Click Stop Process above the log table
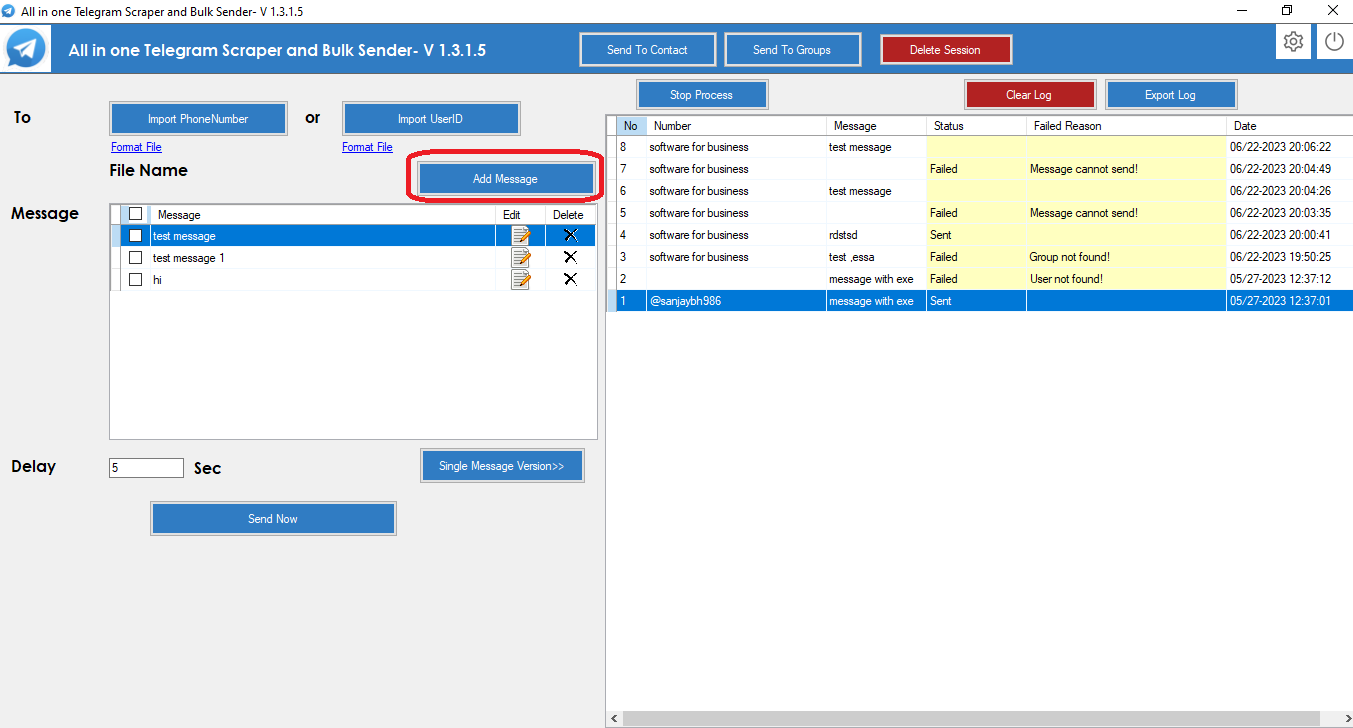This screenshot has width=1353, height=728. 701,93
